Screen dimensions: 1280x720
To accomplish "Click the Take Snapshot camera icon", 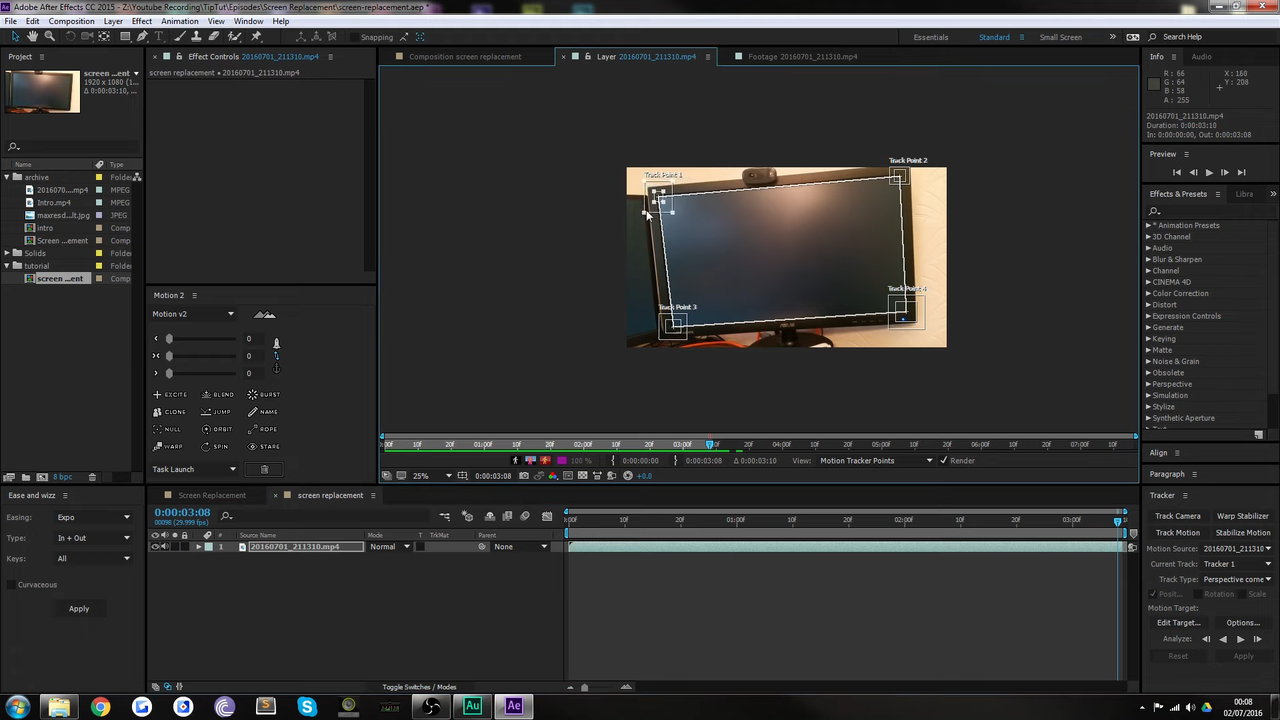I will point(523,475).
